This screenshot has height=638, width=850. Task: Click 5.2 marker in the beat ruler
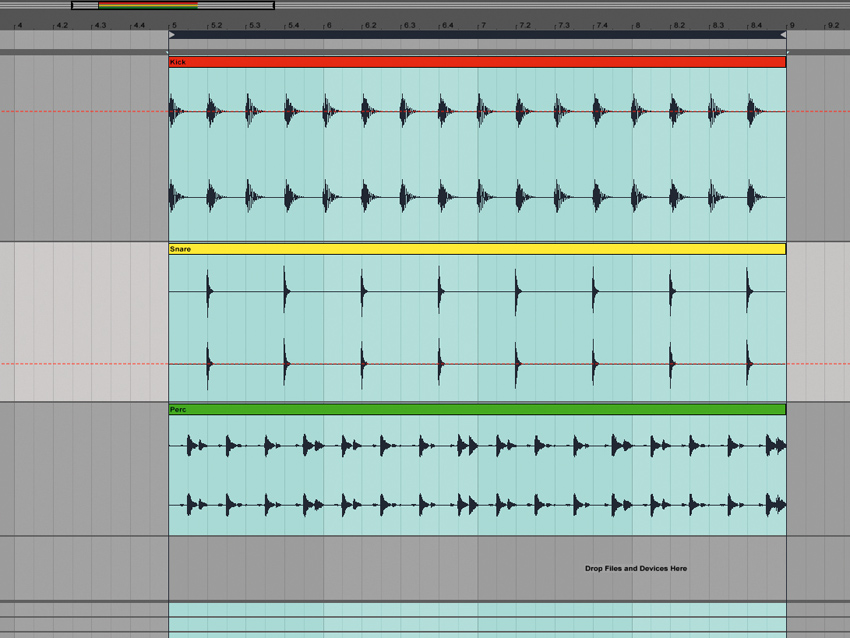click(216, 25)
